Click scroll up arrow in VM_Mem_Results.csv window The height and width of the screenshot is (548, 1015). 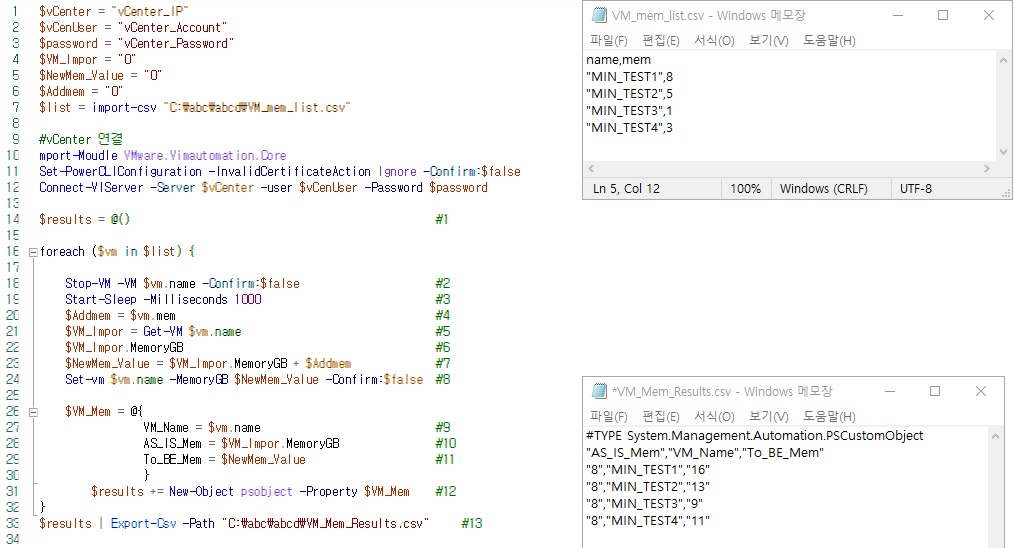click(996, 436)
